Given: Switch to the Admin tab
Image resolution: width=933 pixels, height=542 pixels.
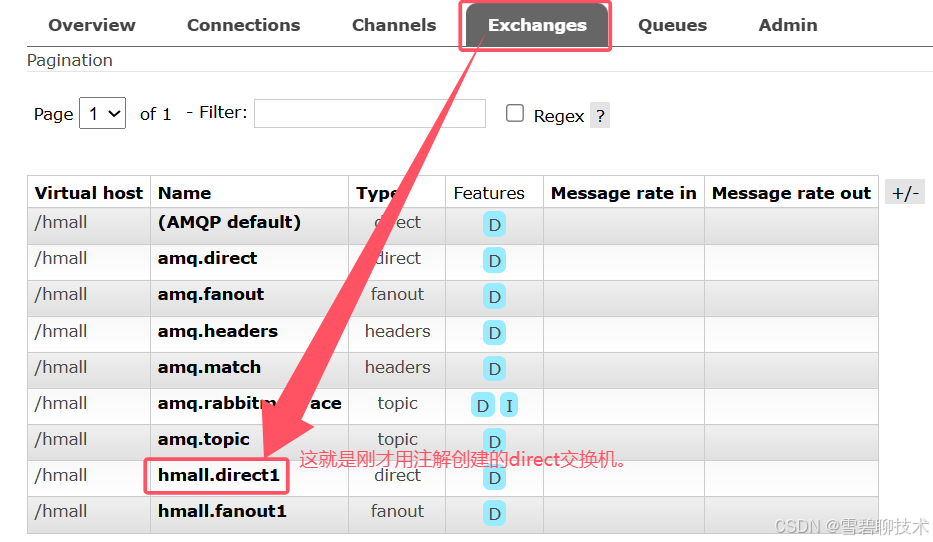Looking at the screenshot, I should pyautogui.click(x=788, y=25).
